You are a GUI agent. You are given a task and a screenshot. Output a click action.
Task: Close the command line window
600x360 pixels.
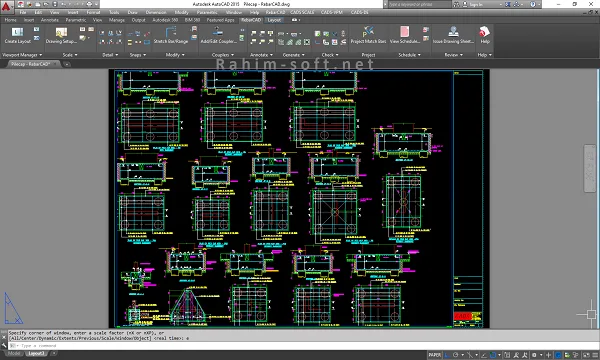pyautogui.click(x=3, y=337)
